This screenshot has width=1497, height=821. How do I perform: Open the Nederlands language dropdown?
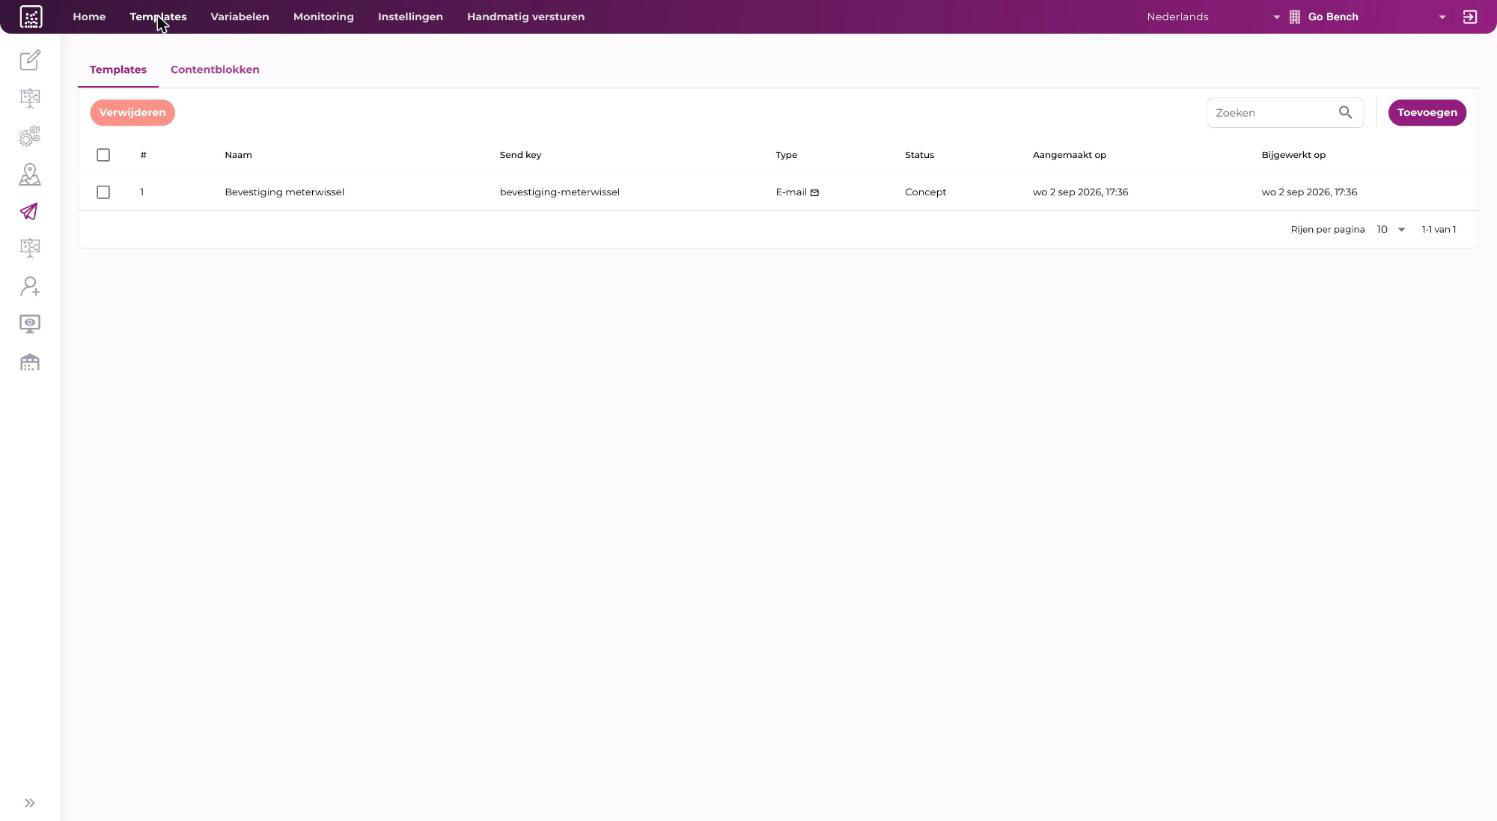point(1213,17)
